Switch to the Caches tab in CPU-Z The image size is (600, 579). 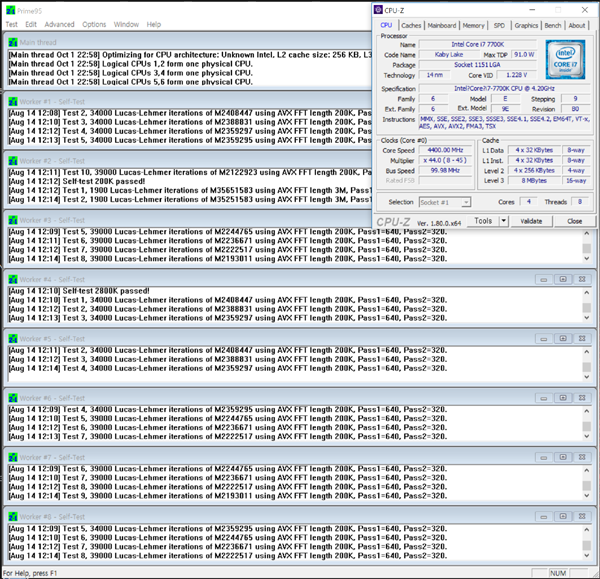point(411,26)
